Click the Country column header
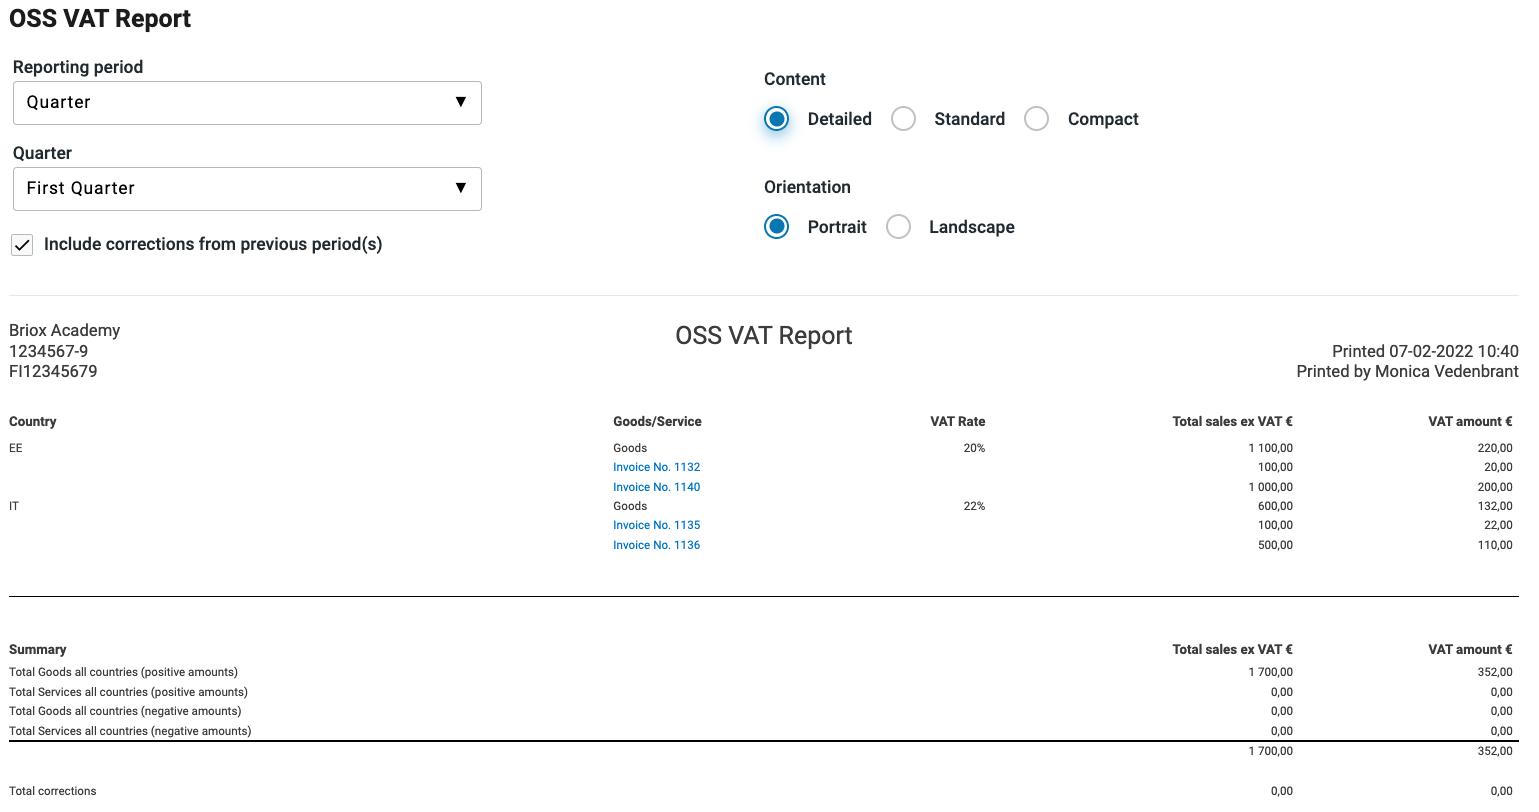Viewport: 1539px width, 812px height. pyautogui.click(x=33, y=422)
